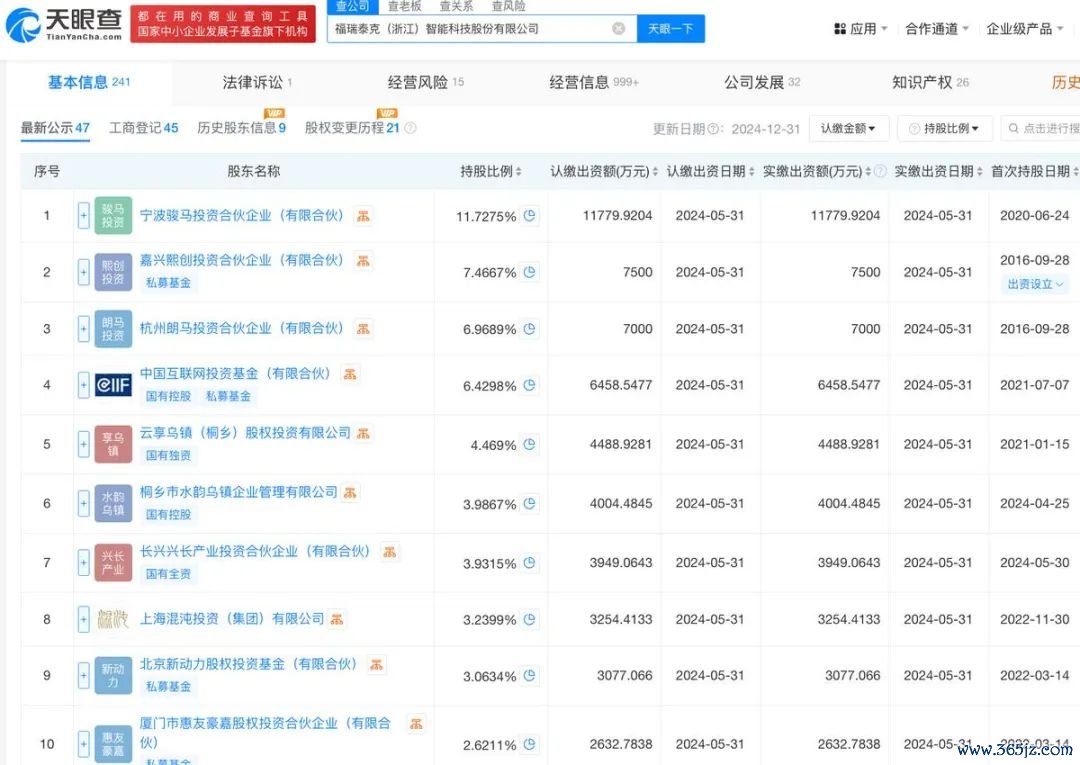The image size is (1080, 765).
Task: Click help icon beside 股权变更历程
Action: pos(410,128)
